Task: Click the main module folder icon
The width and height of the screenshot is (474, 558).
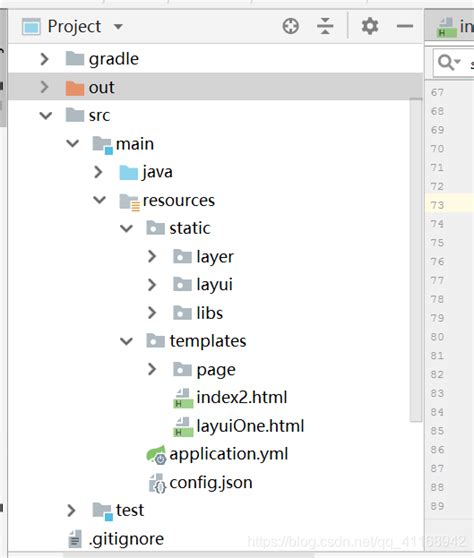Action: coord(102,145)
